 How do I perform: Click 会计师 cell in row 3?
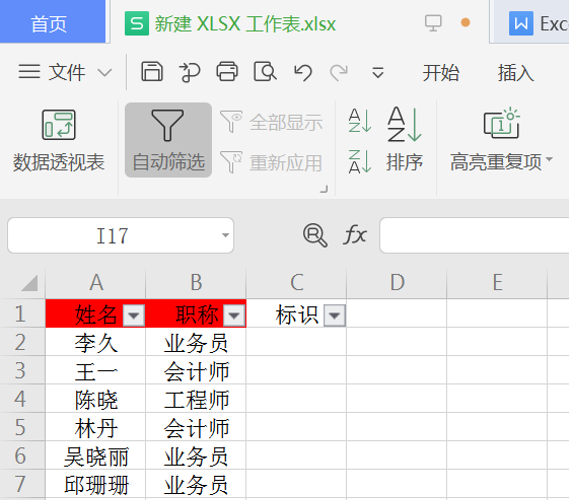196,370
